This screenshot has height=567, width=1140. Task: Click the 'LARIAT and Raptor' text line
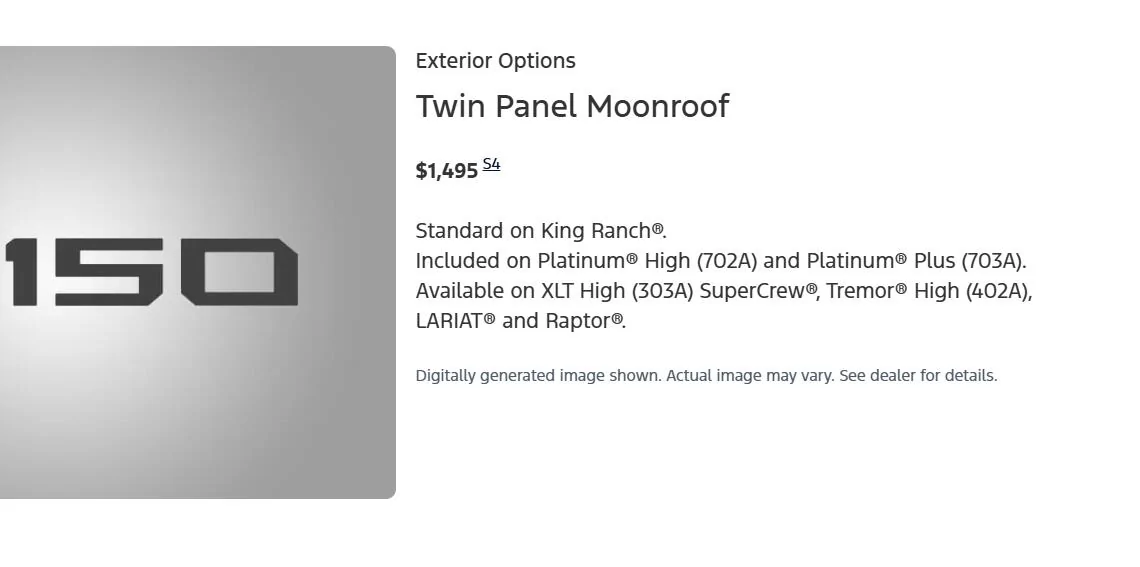click(520, 321)
